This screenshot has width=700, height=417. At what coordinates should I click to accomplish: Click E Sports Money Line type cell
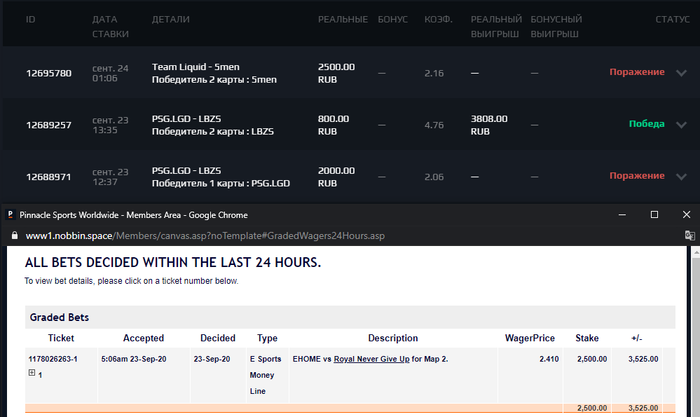[265, 375]
